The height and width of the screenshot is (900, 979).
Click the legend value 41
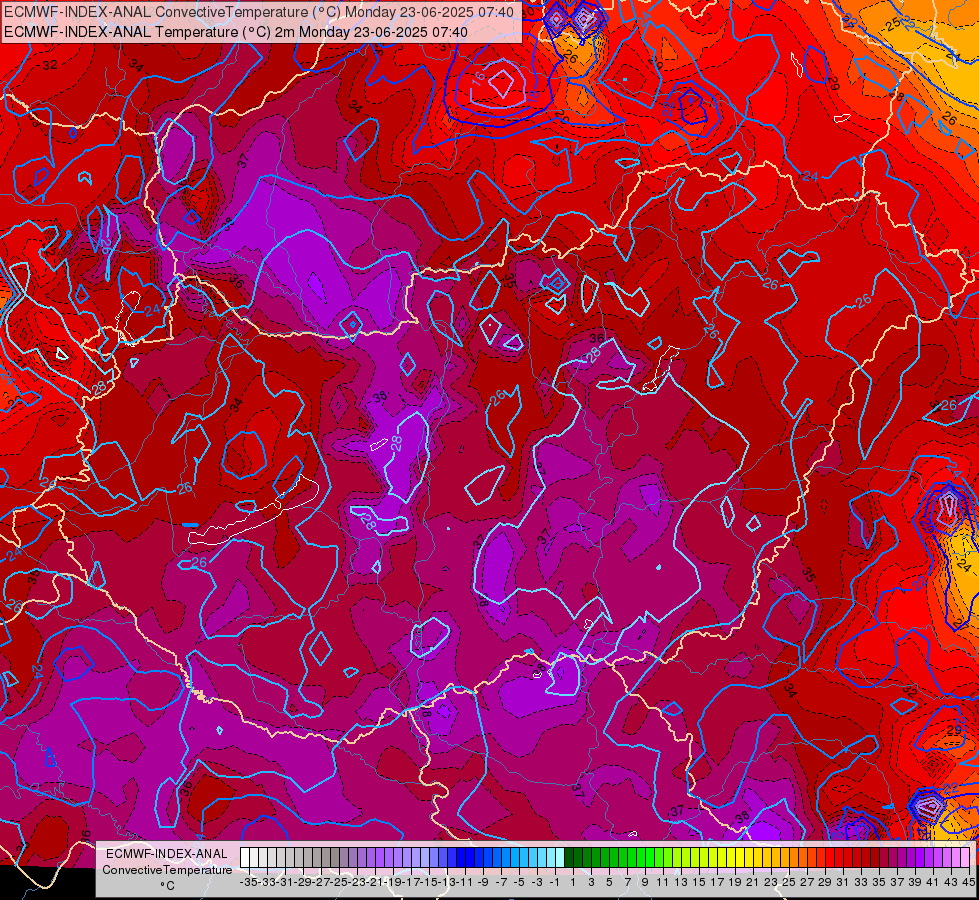[933, 882]
